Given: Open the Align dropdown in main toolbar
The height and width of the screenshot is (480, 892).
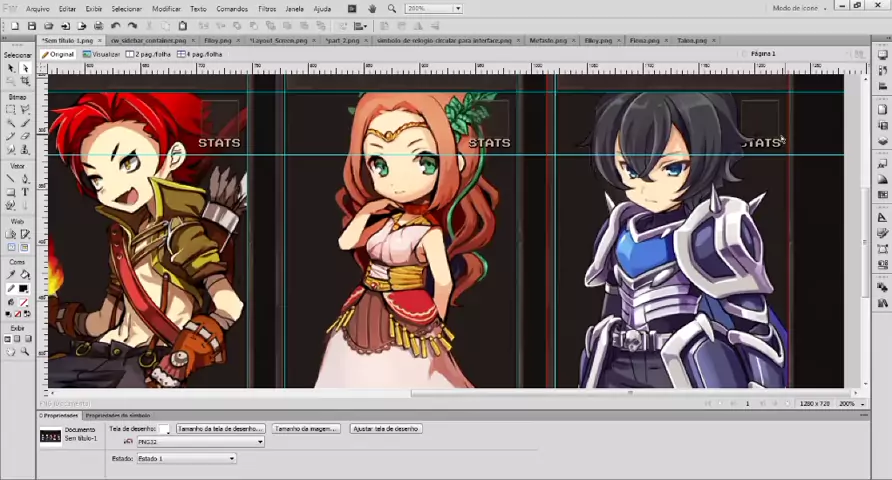Looking at the screenshot, I should click(360, 26).
